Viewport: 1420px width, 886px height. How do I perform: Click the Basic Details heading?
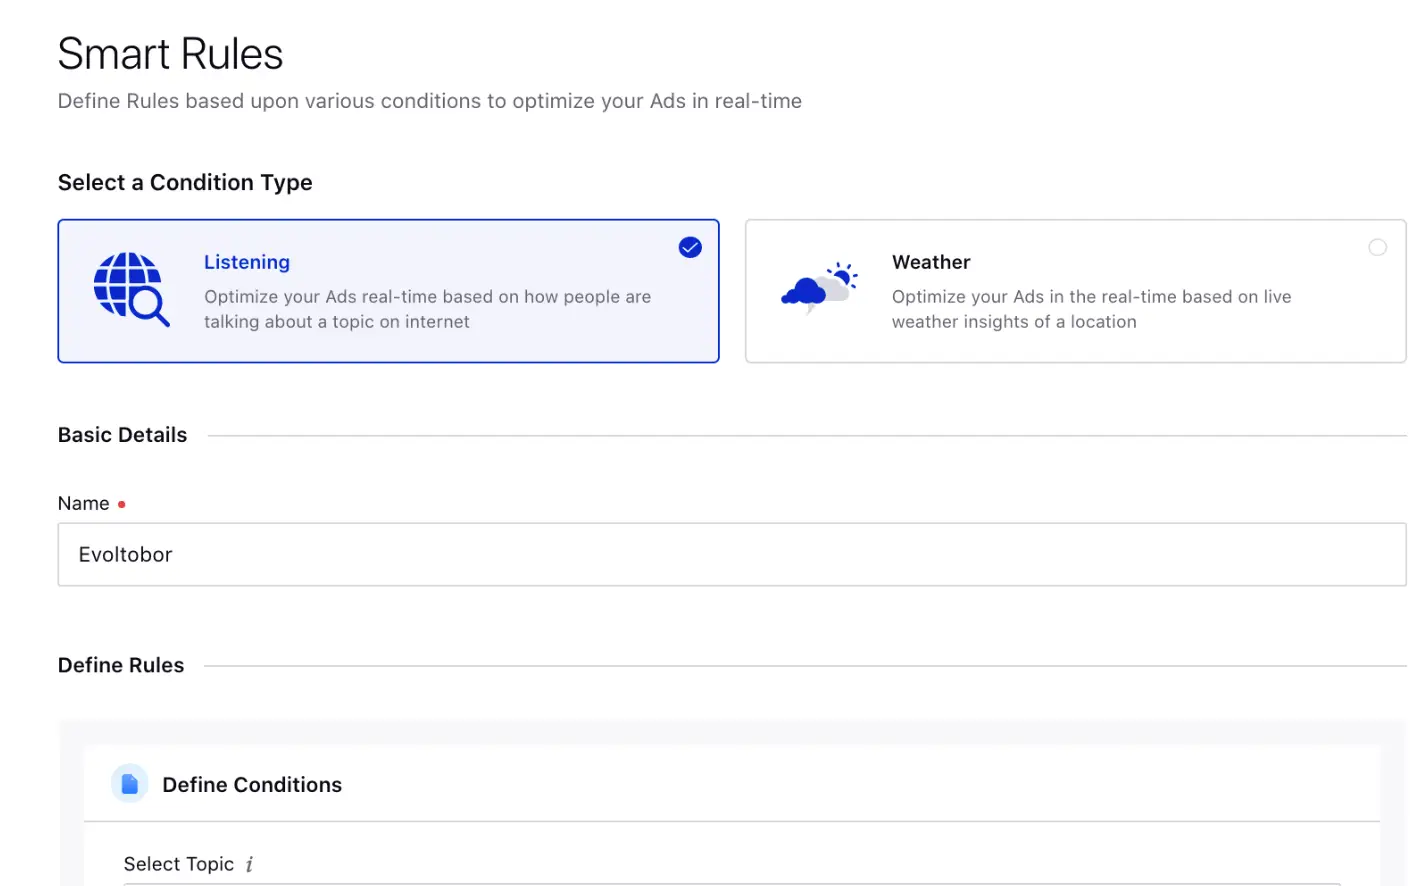click(123, 435)
